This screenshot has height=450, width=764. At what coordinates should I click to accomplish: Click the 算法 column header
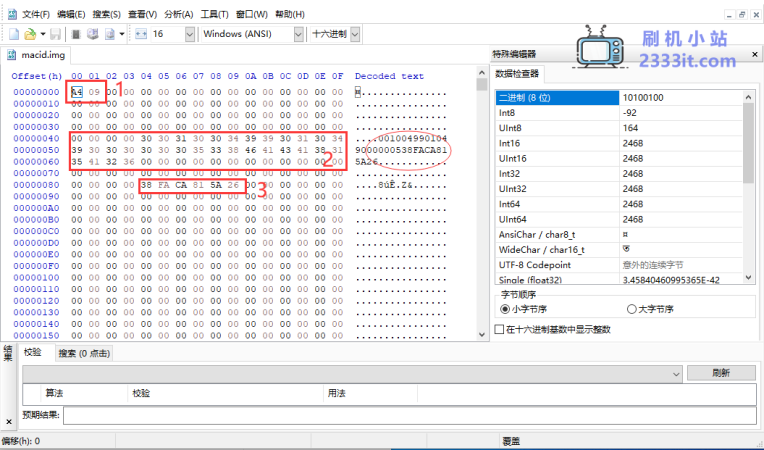click(84, 393)
